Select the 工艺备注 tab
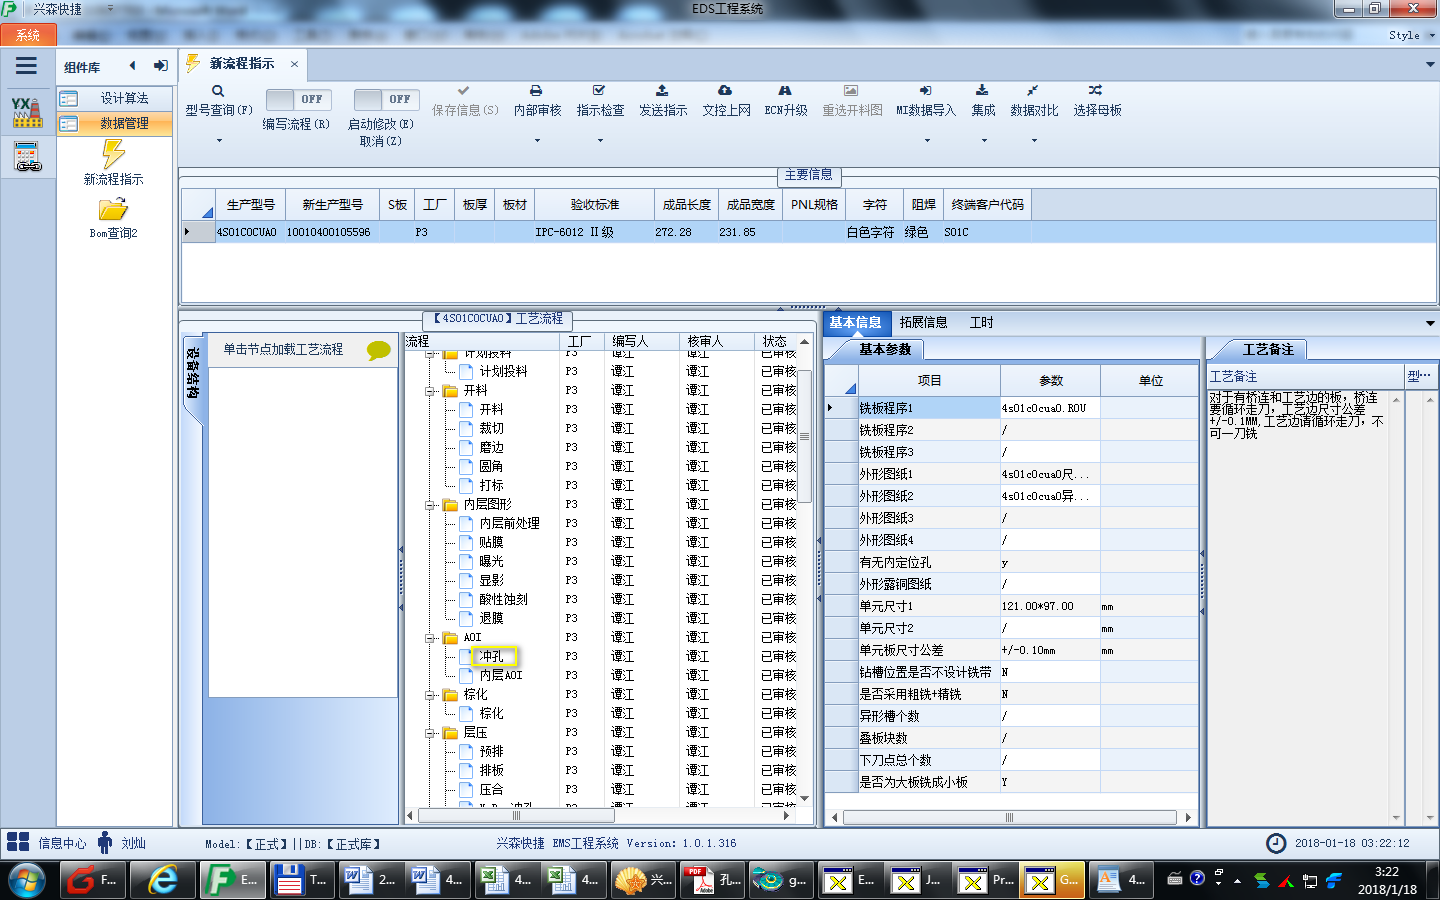This screenshot has height=900, width=1440. [x=1267, y=349]
